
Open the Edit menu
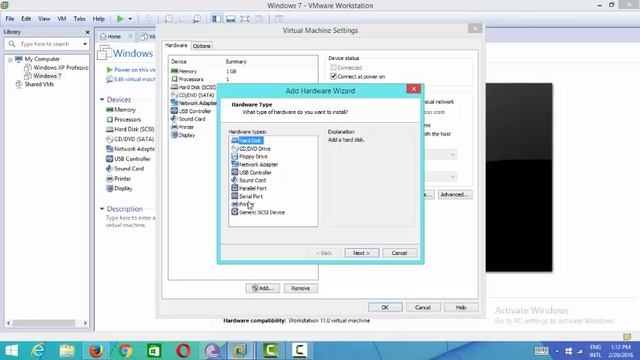pos(26,19)
